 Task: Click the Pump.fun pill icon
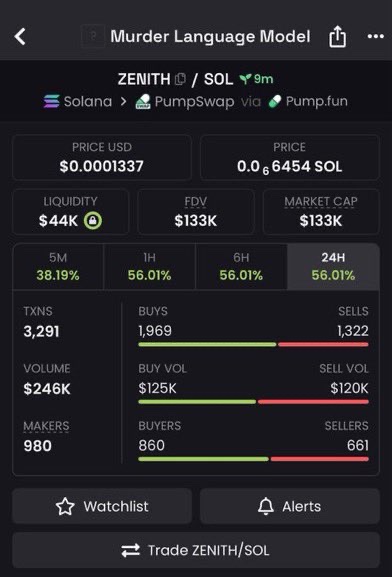pyautogui.click(x=275, y=102)
